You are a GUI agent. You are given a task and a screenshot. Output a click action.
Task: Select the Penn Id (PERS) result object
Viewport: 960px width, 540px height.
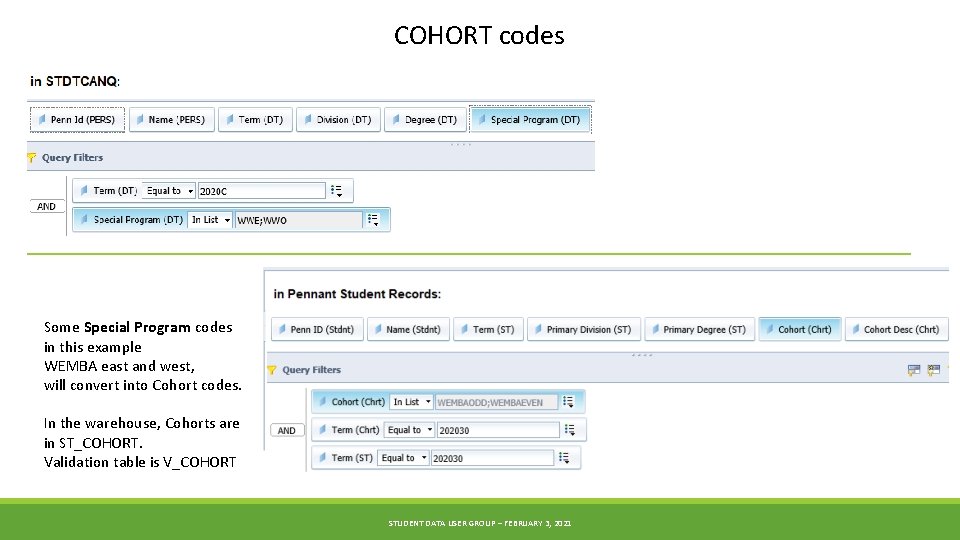[x=77, y=119]
